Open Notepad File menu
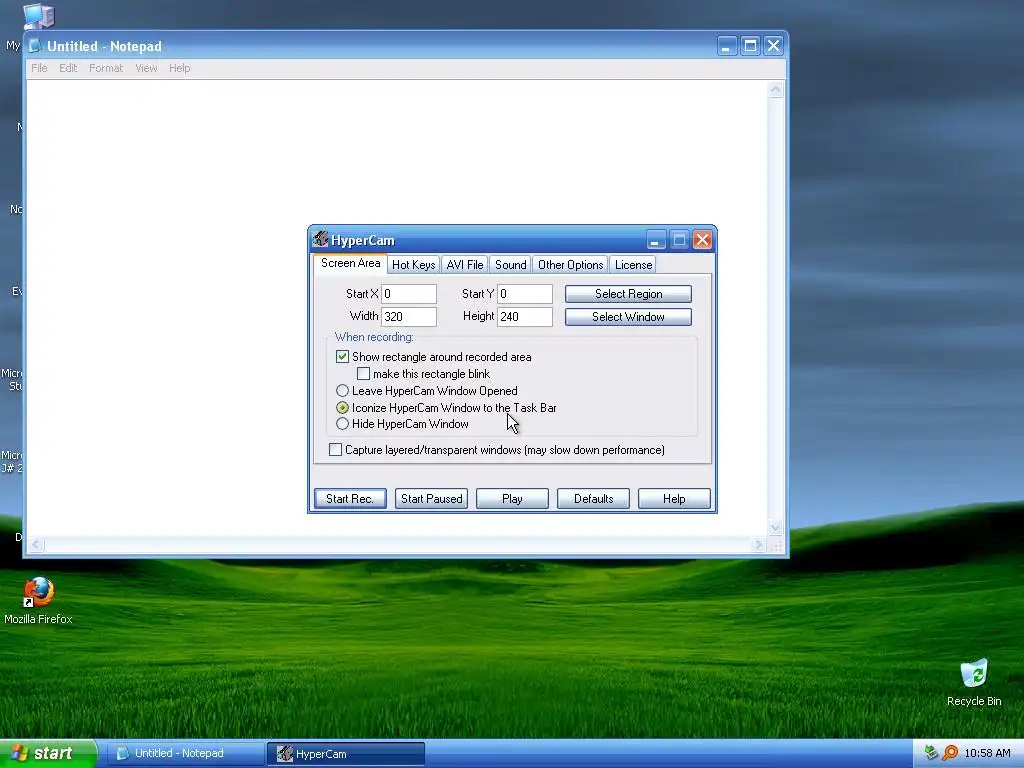Image resolution: width=1024 pixels, height=768 pixels. click(39, 68)
